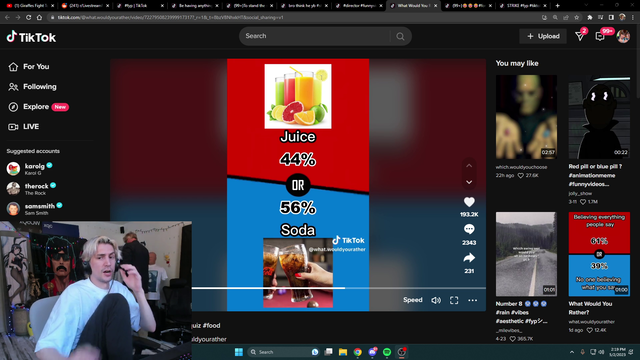Reload the page in Chrome
Viewport: 640px width, 360px height.
29,18
